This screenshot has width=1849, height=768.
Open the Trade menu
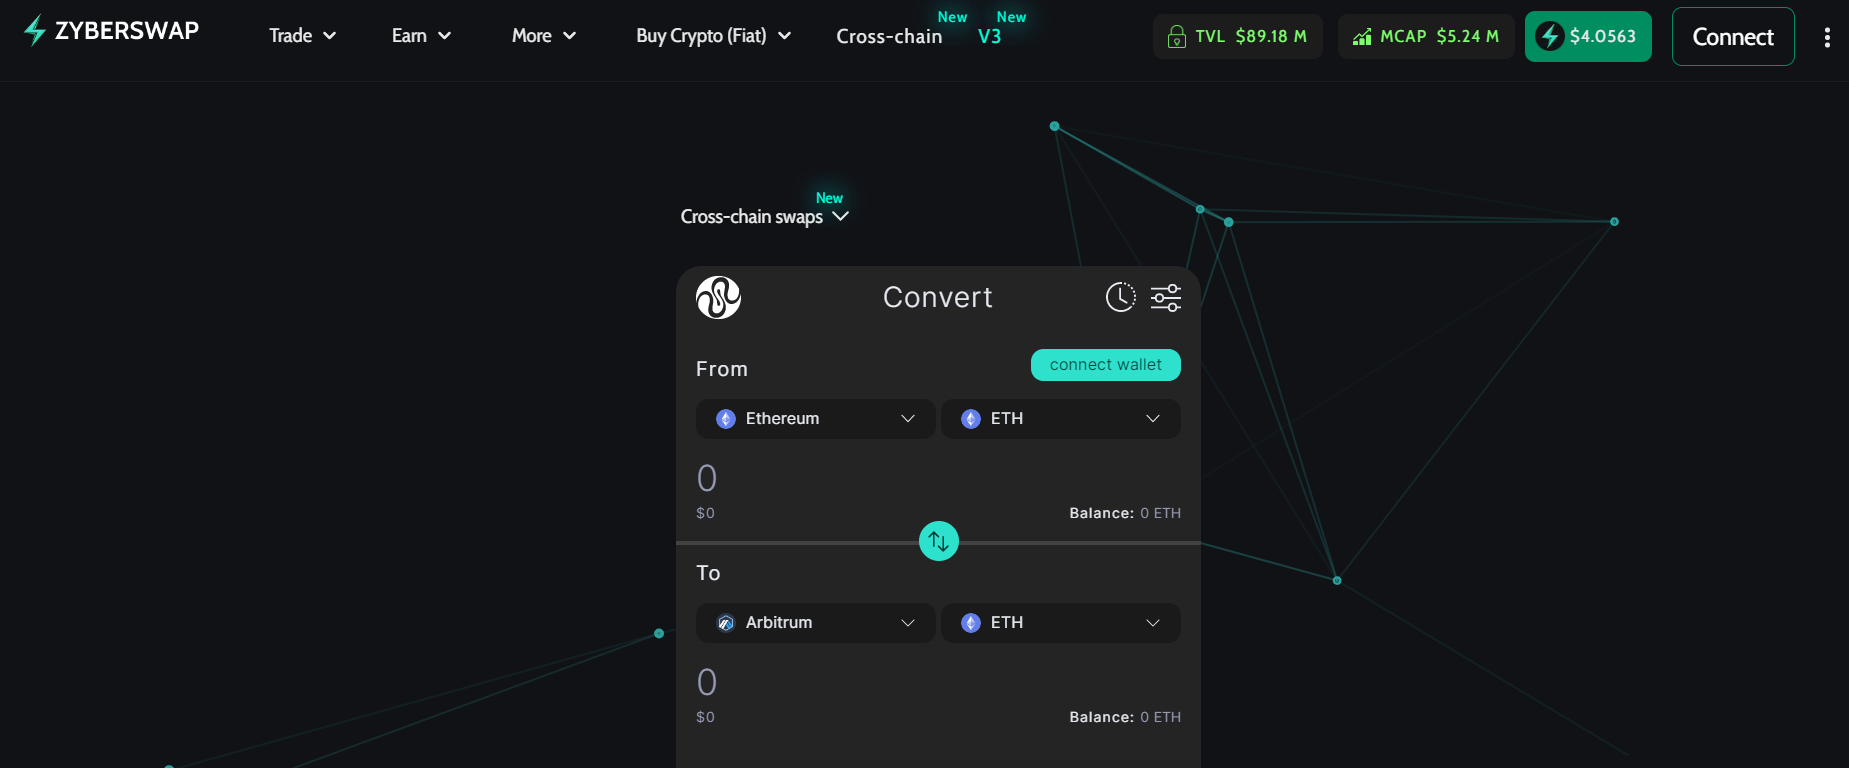[x=303, y=36]
